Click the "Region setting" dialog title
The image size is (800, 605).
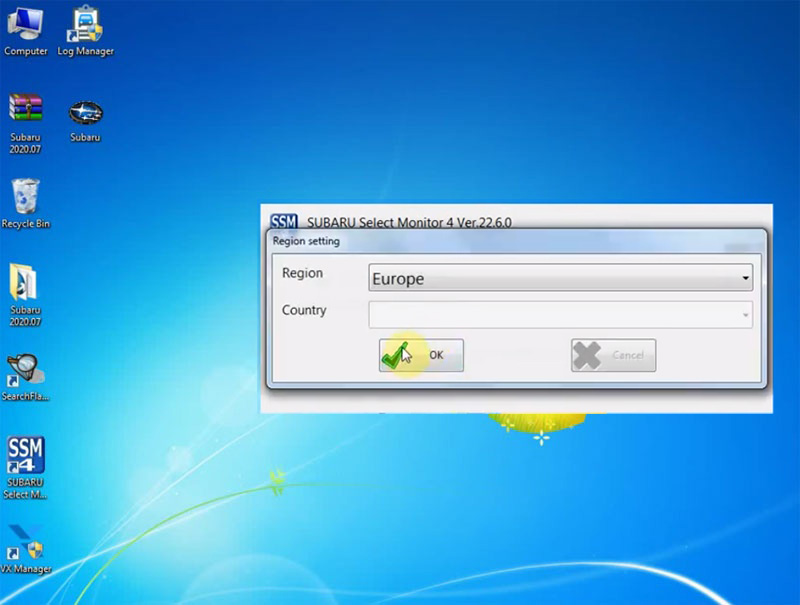coord(306,241)
